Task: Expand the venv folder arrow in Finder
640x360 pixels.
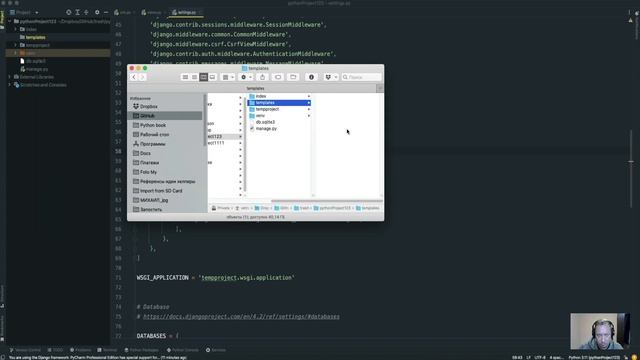Action: 309,116
